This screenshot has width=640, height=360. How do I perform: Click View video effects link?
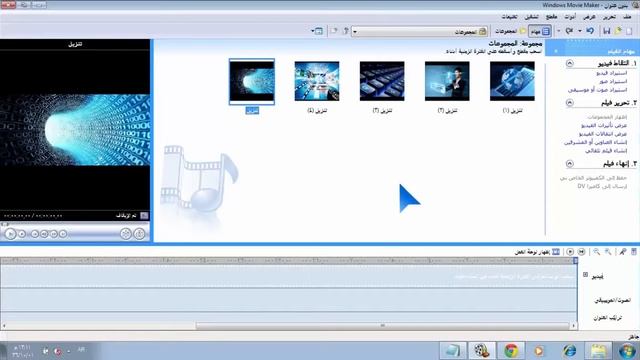tap(604, 125)
